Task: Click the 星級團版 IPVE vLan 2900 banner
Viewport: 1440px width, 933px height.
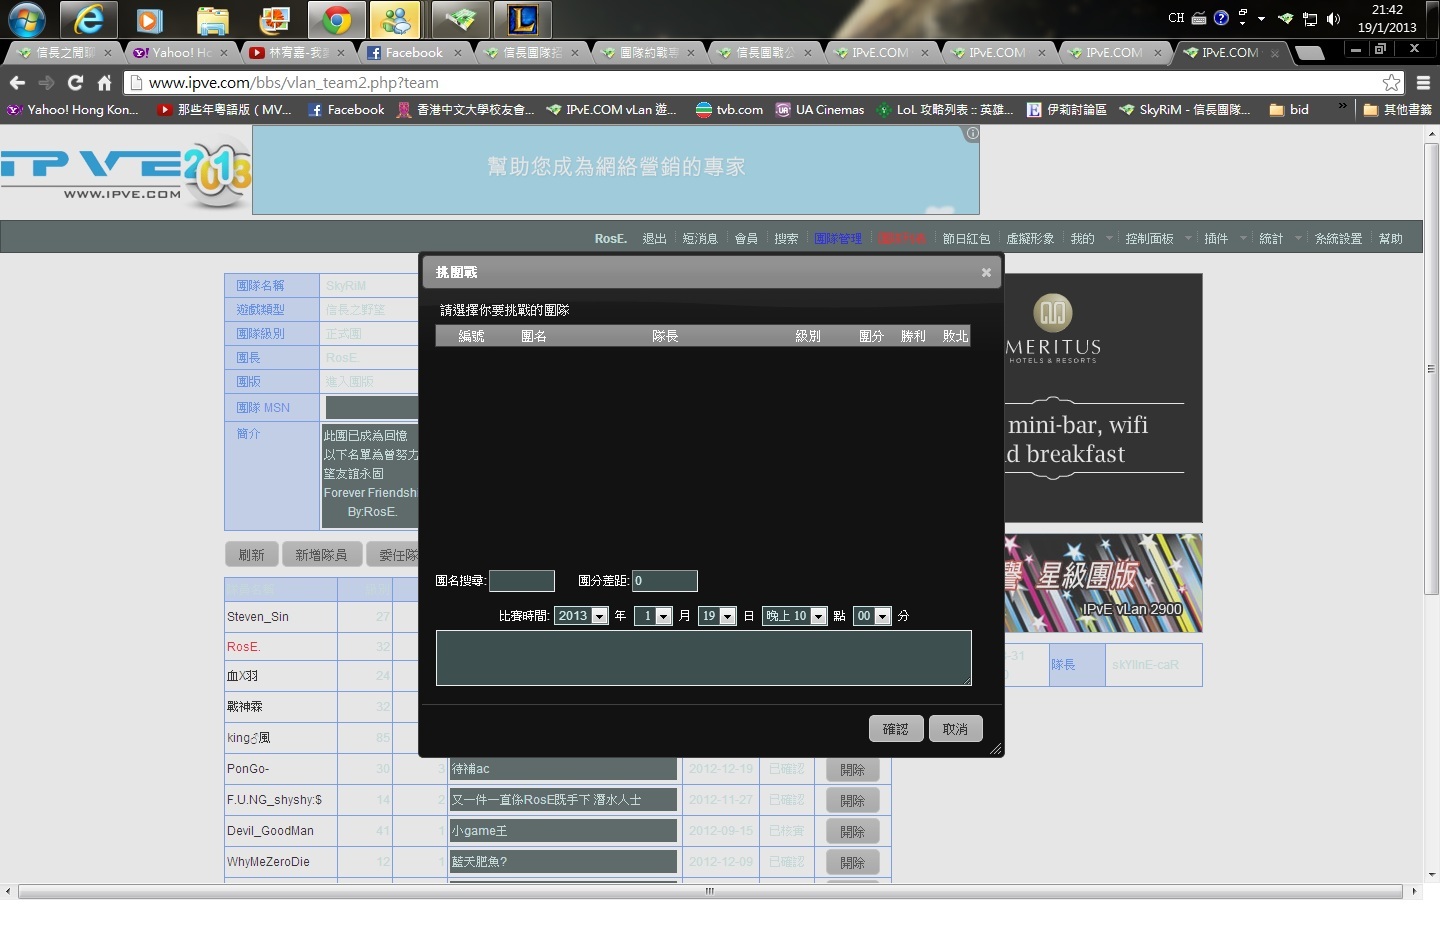Action: 1103,583
